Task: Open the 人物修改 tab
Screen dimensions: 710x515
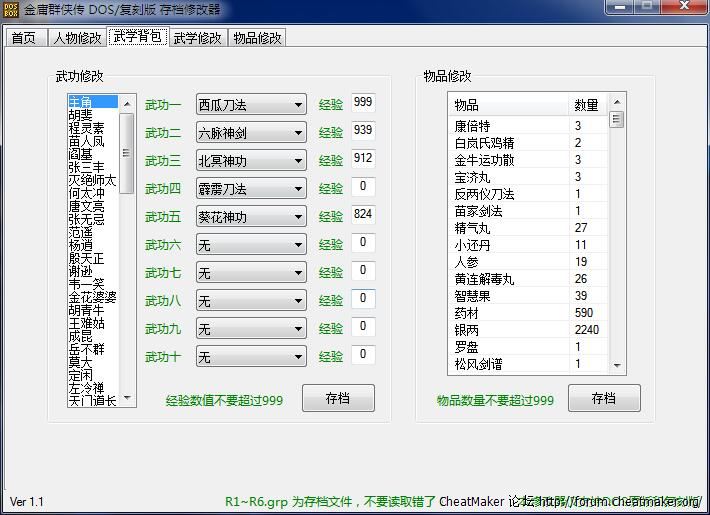Action: (x=77, y=38)
